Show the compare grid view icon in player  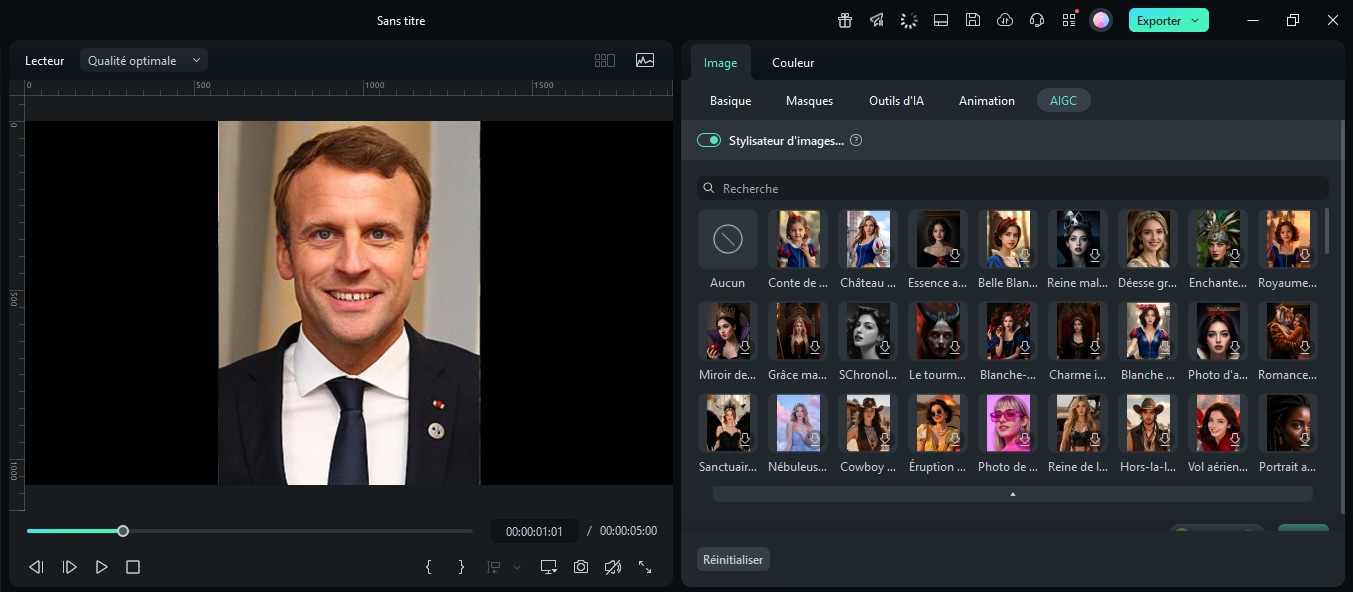(605, 60)
